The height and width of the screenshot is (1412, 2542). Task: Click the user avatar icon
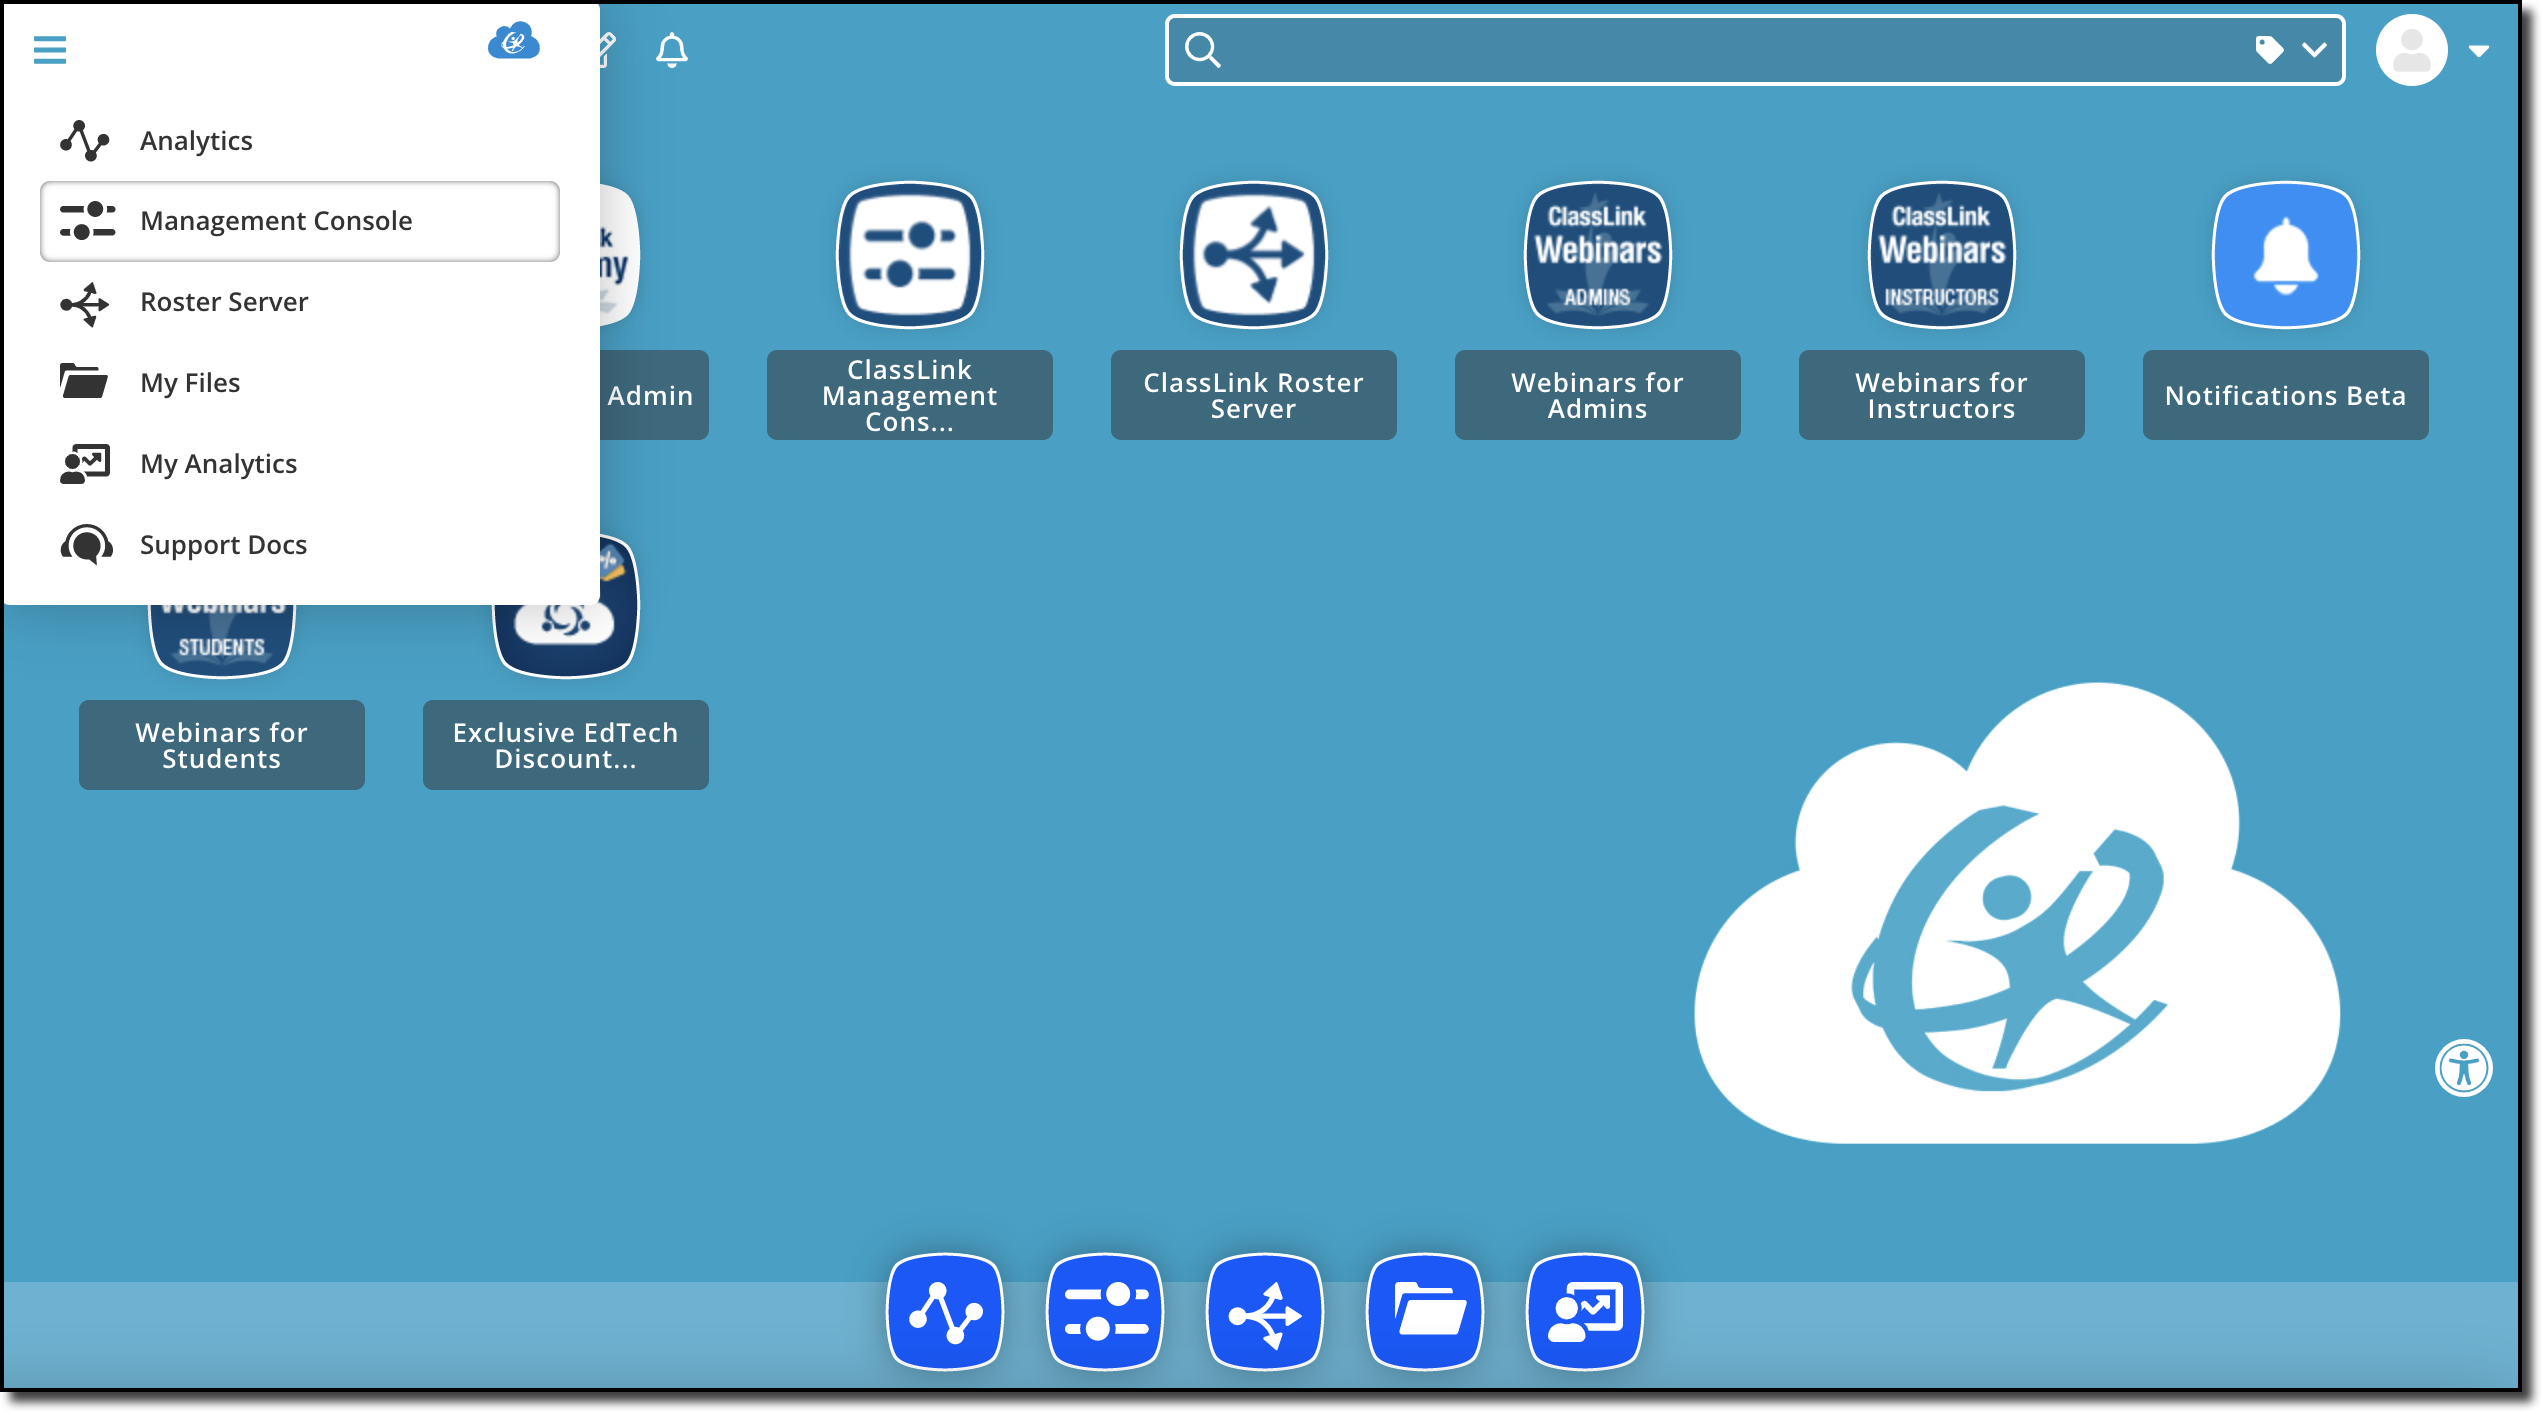tap(2411, 49)
